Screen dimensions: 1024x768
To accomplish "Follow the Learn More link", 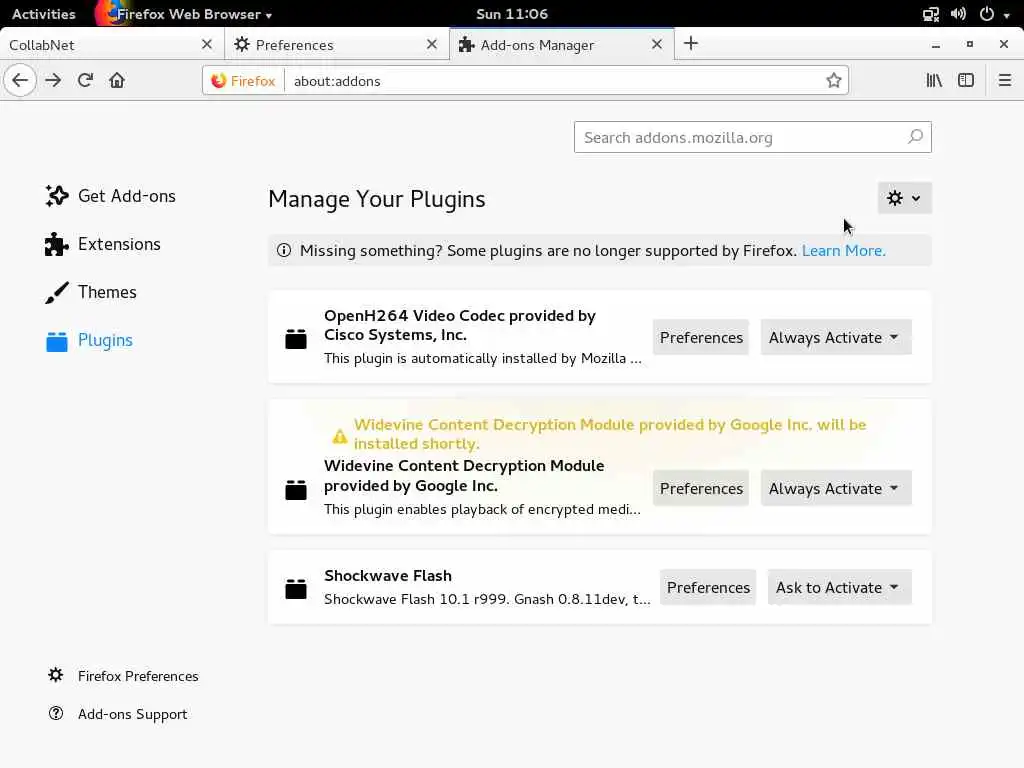I will pos(843,250).
